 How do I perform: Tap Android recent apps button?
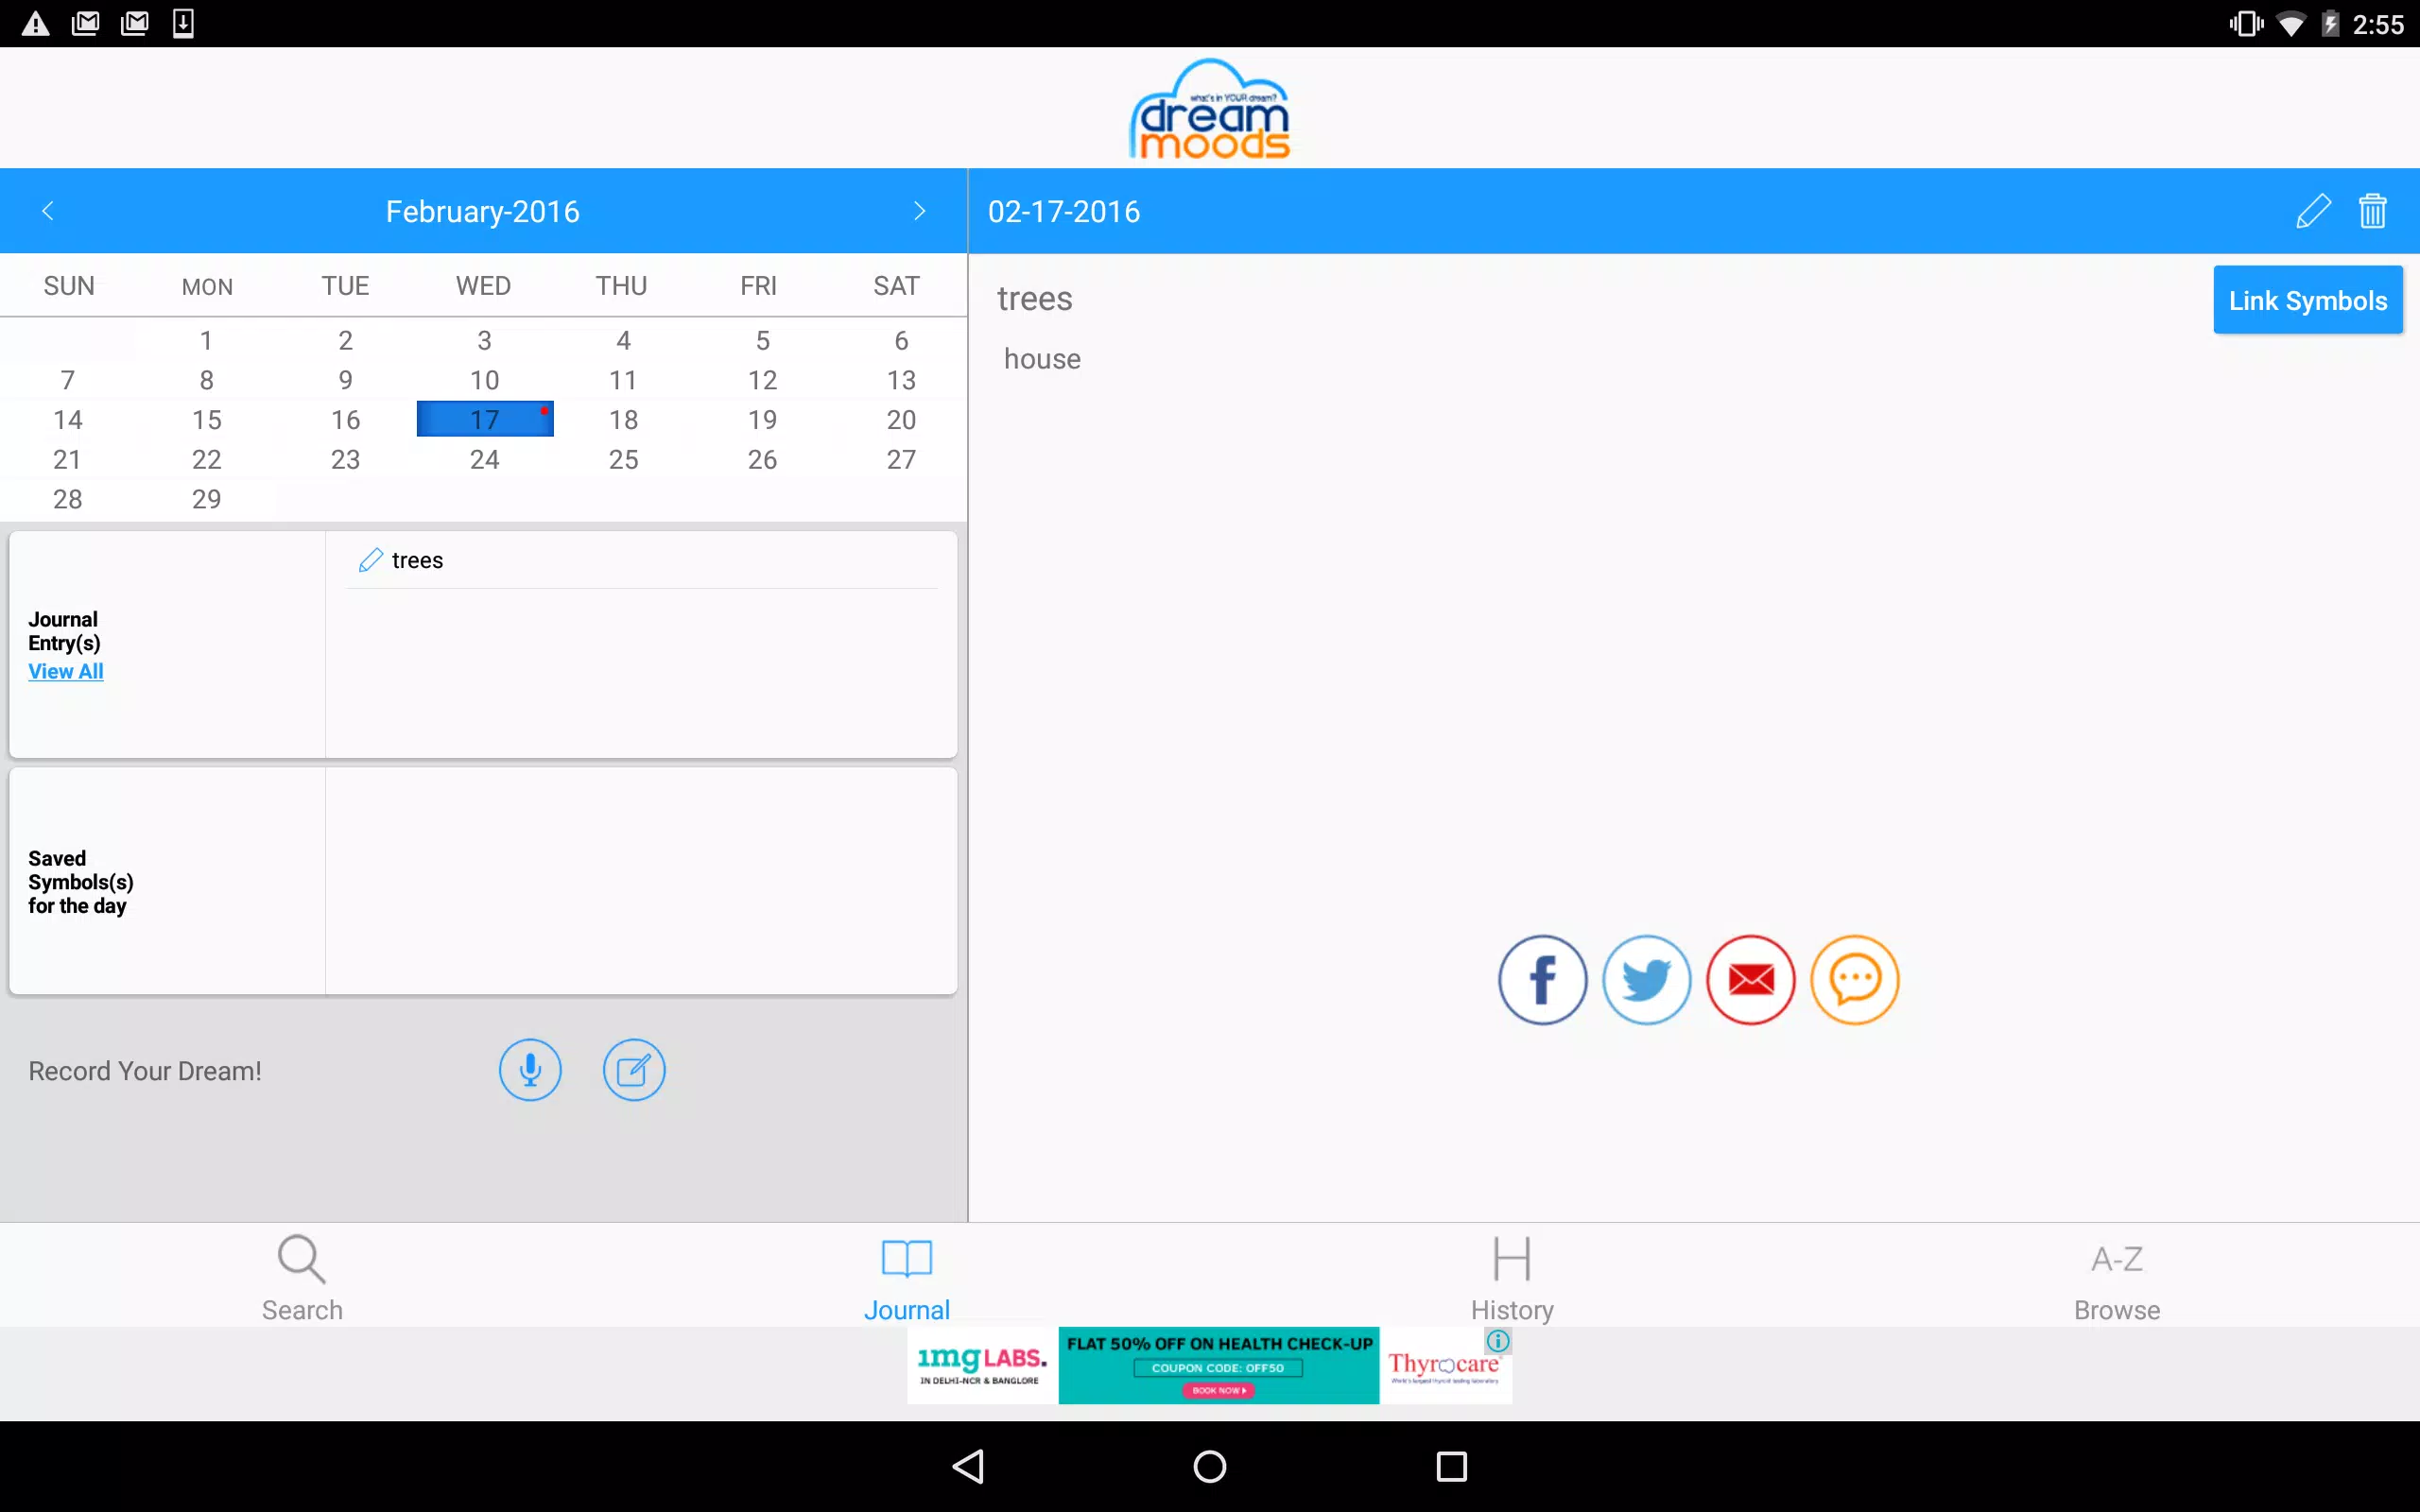1451,1466
